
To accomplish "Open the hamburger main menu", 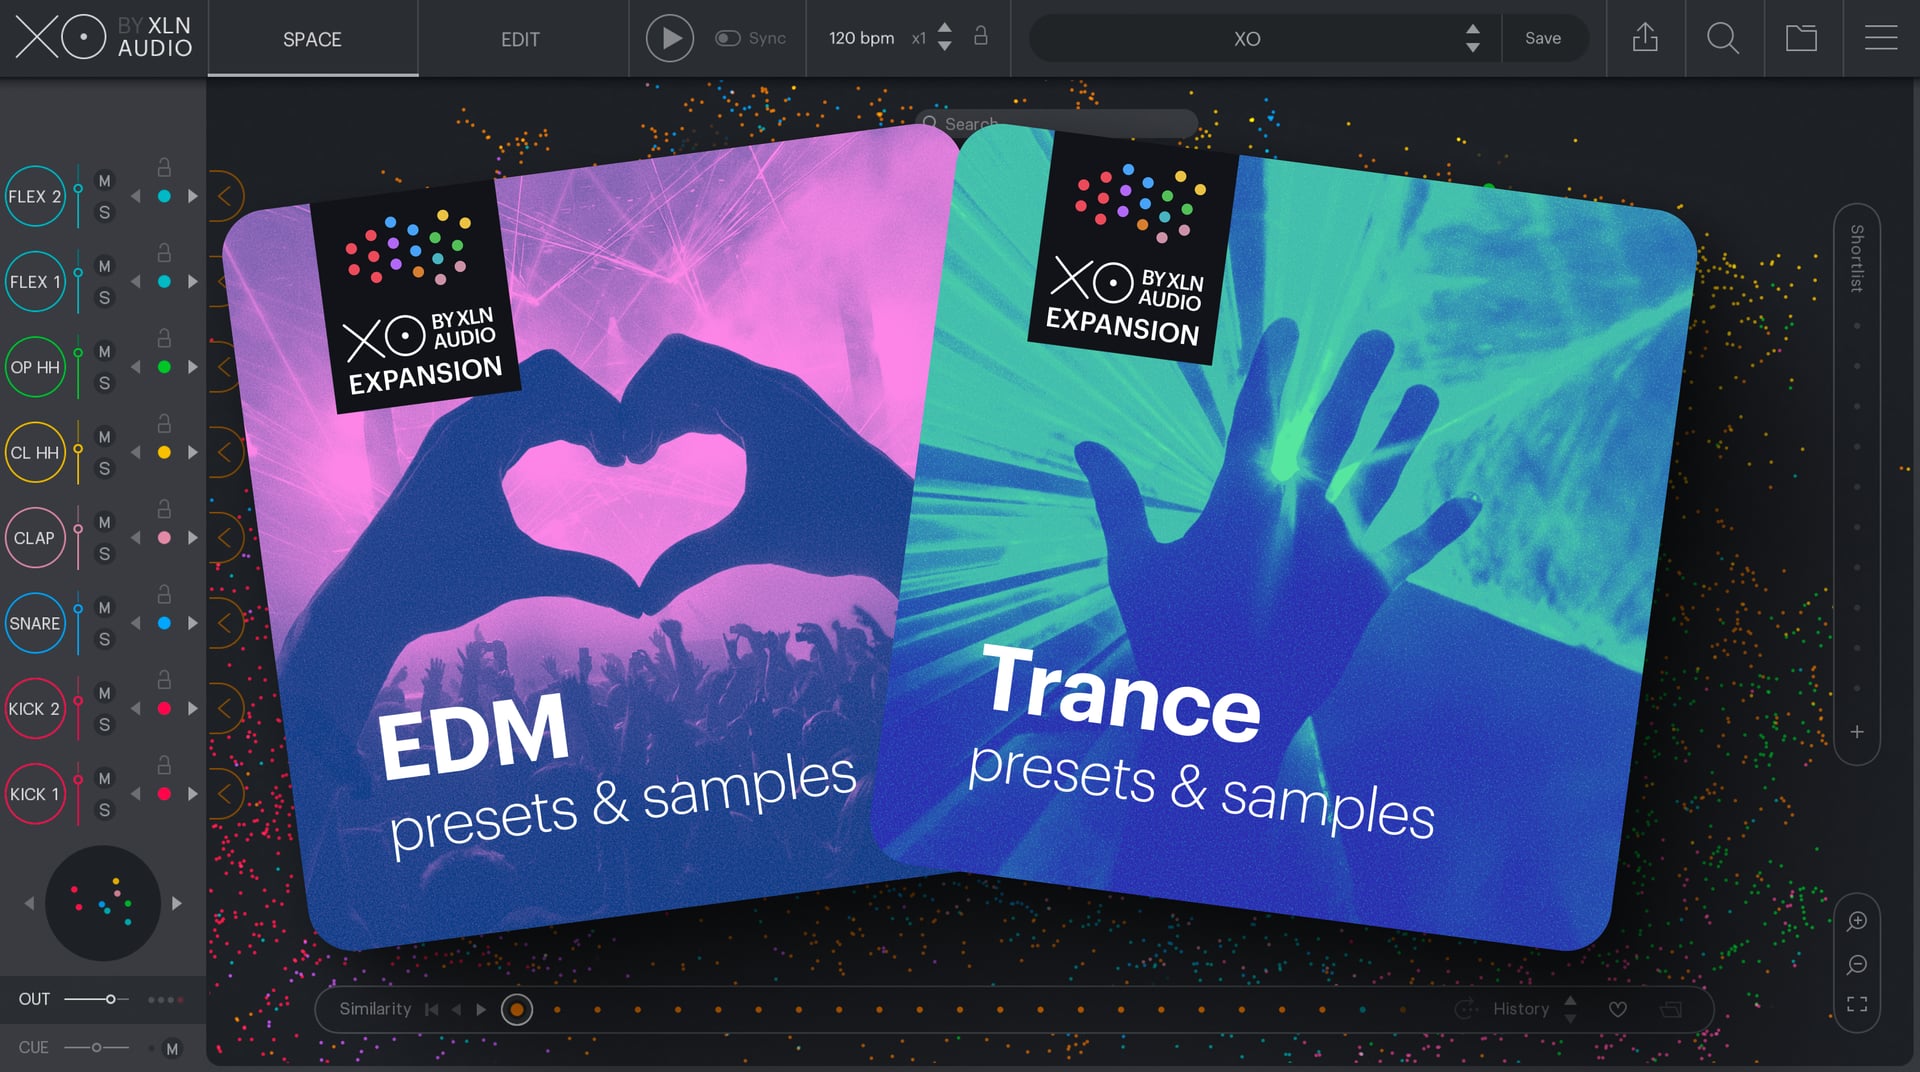I will tap(1880, 38).
